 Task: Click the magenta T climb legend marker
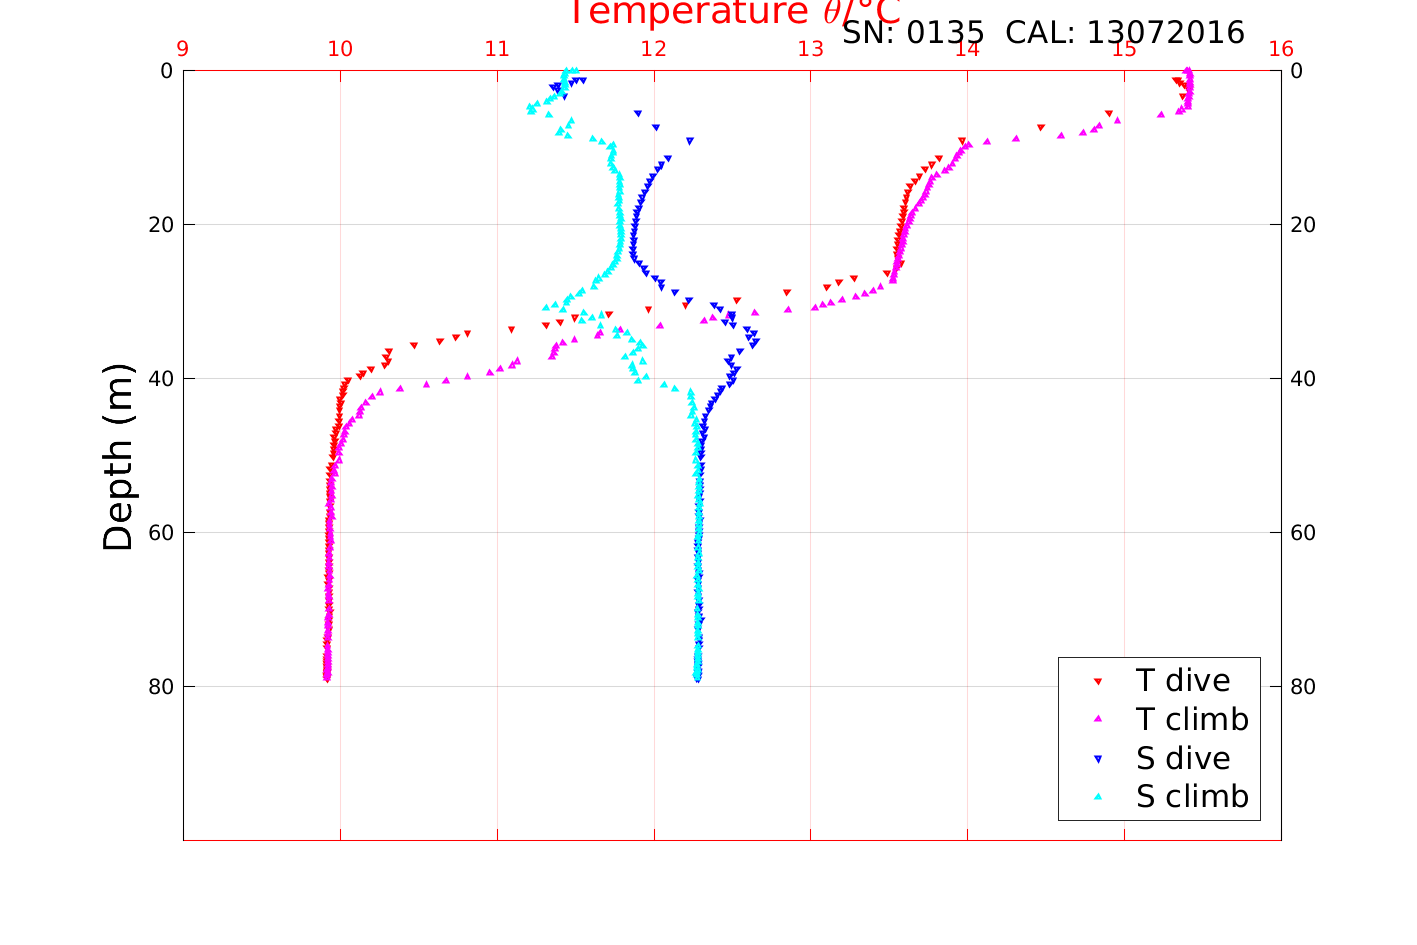(1097, 719)
